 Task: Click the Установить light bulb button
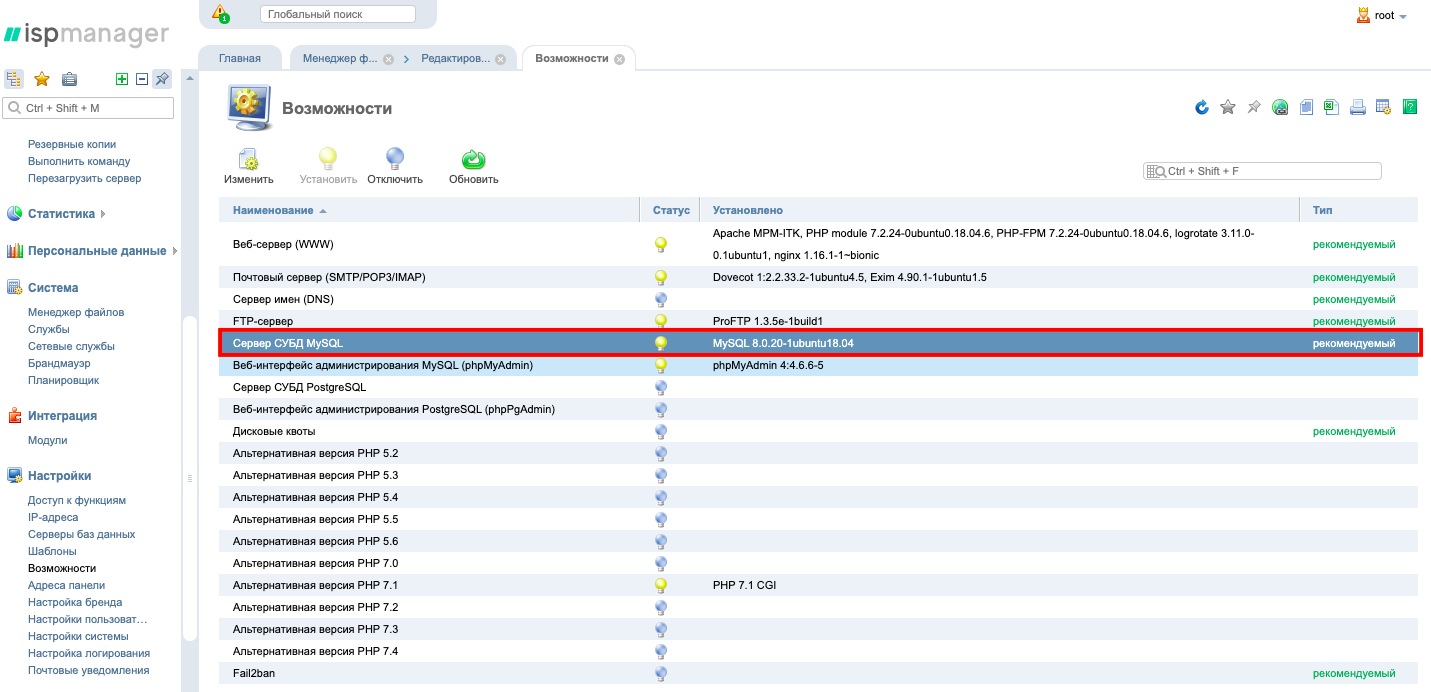[x=328, y=166]
